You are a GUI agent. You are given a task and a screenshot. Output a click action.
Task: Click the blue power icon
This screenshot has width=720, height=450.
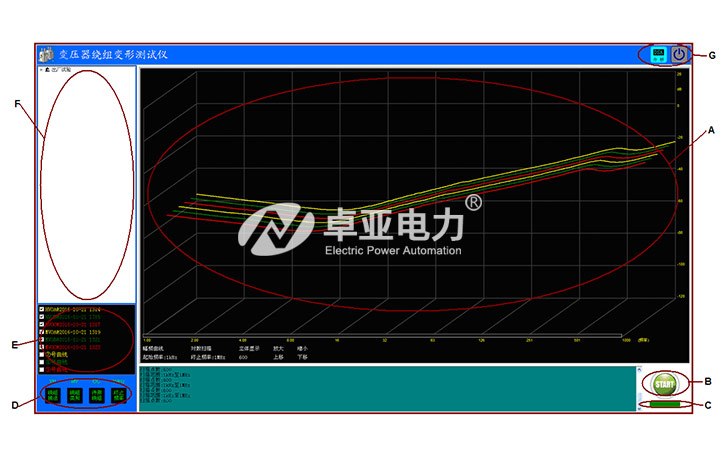pyautogui.click(x=679, y=55)
